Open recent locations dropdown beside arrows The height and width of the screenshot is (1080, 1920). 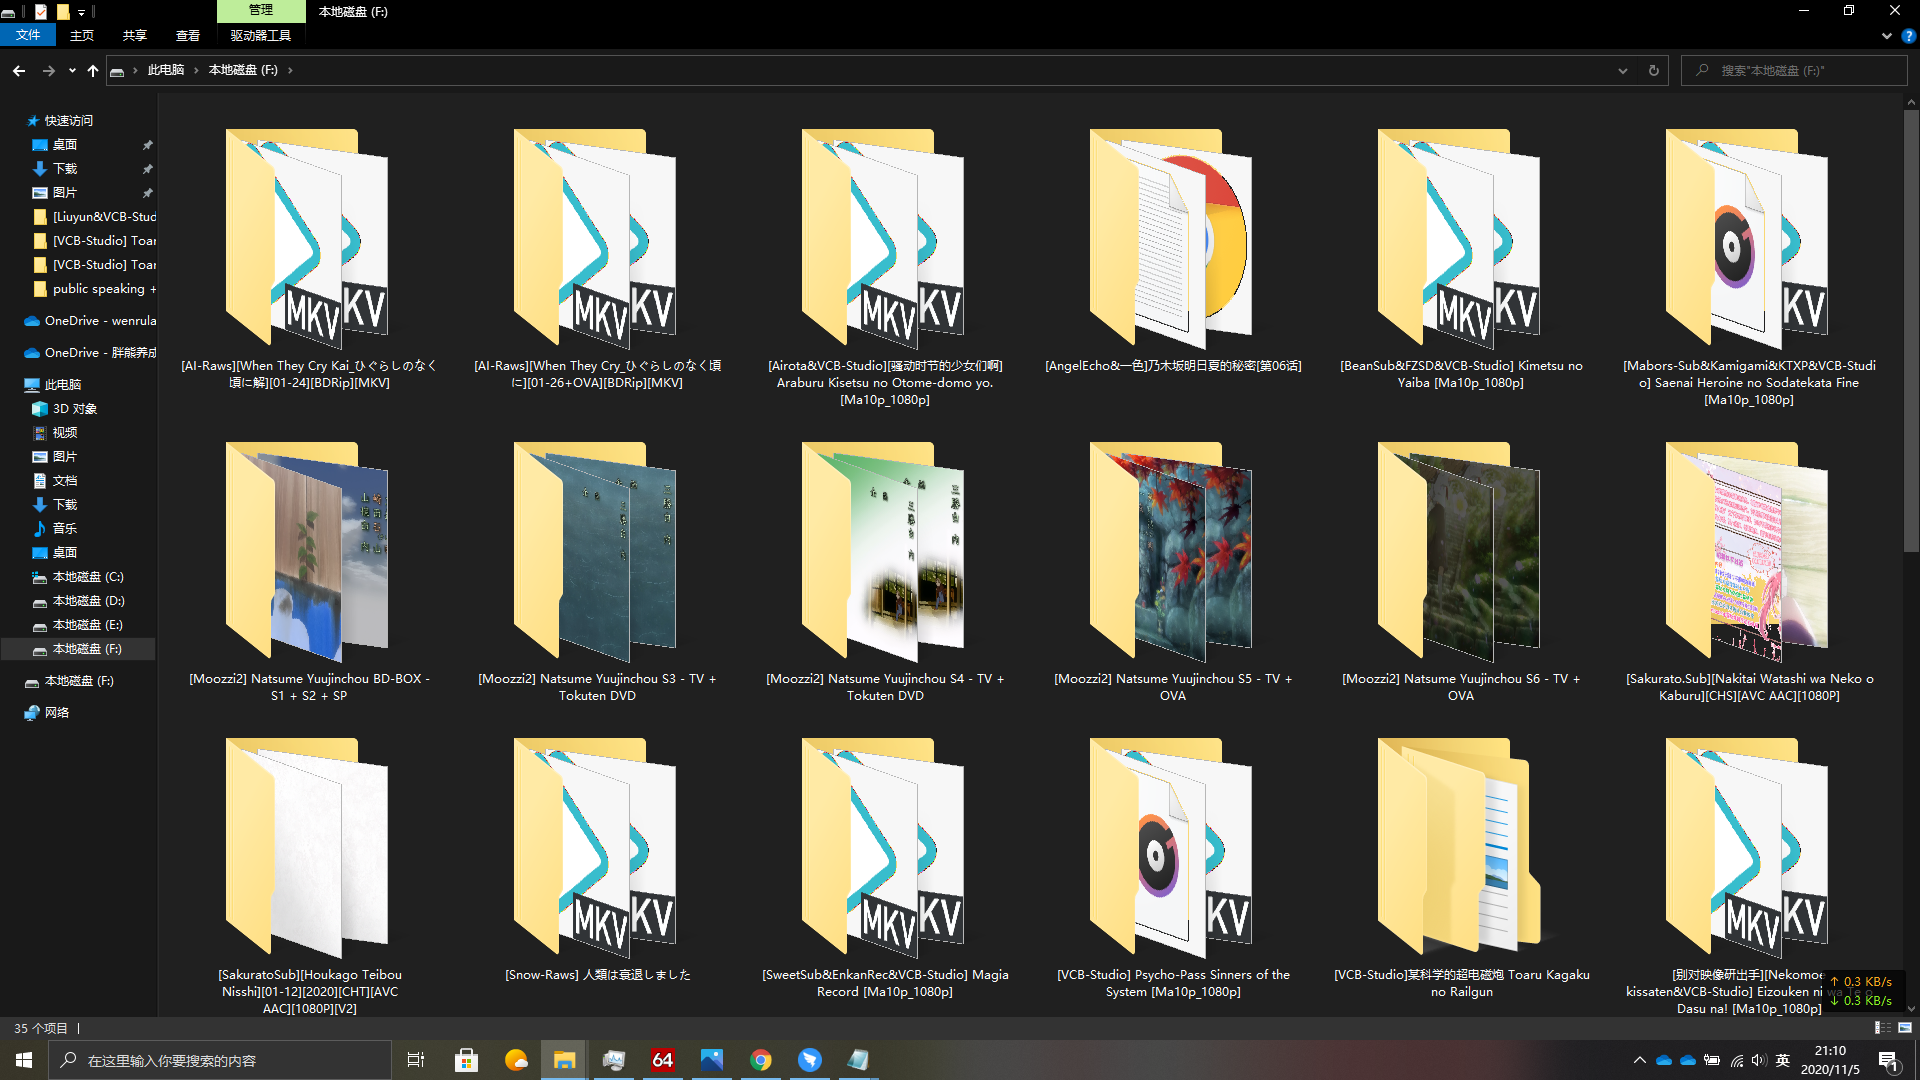(72, 70)
